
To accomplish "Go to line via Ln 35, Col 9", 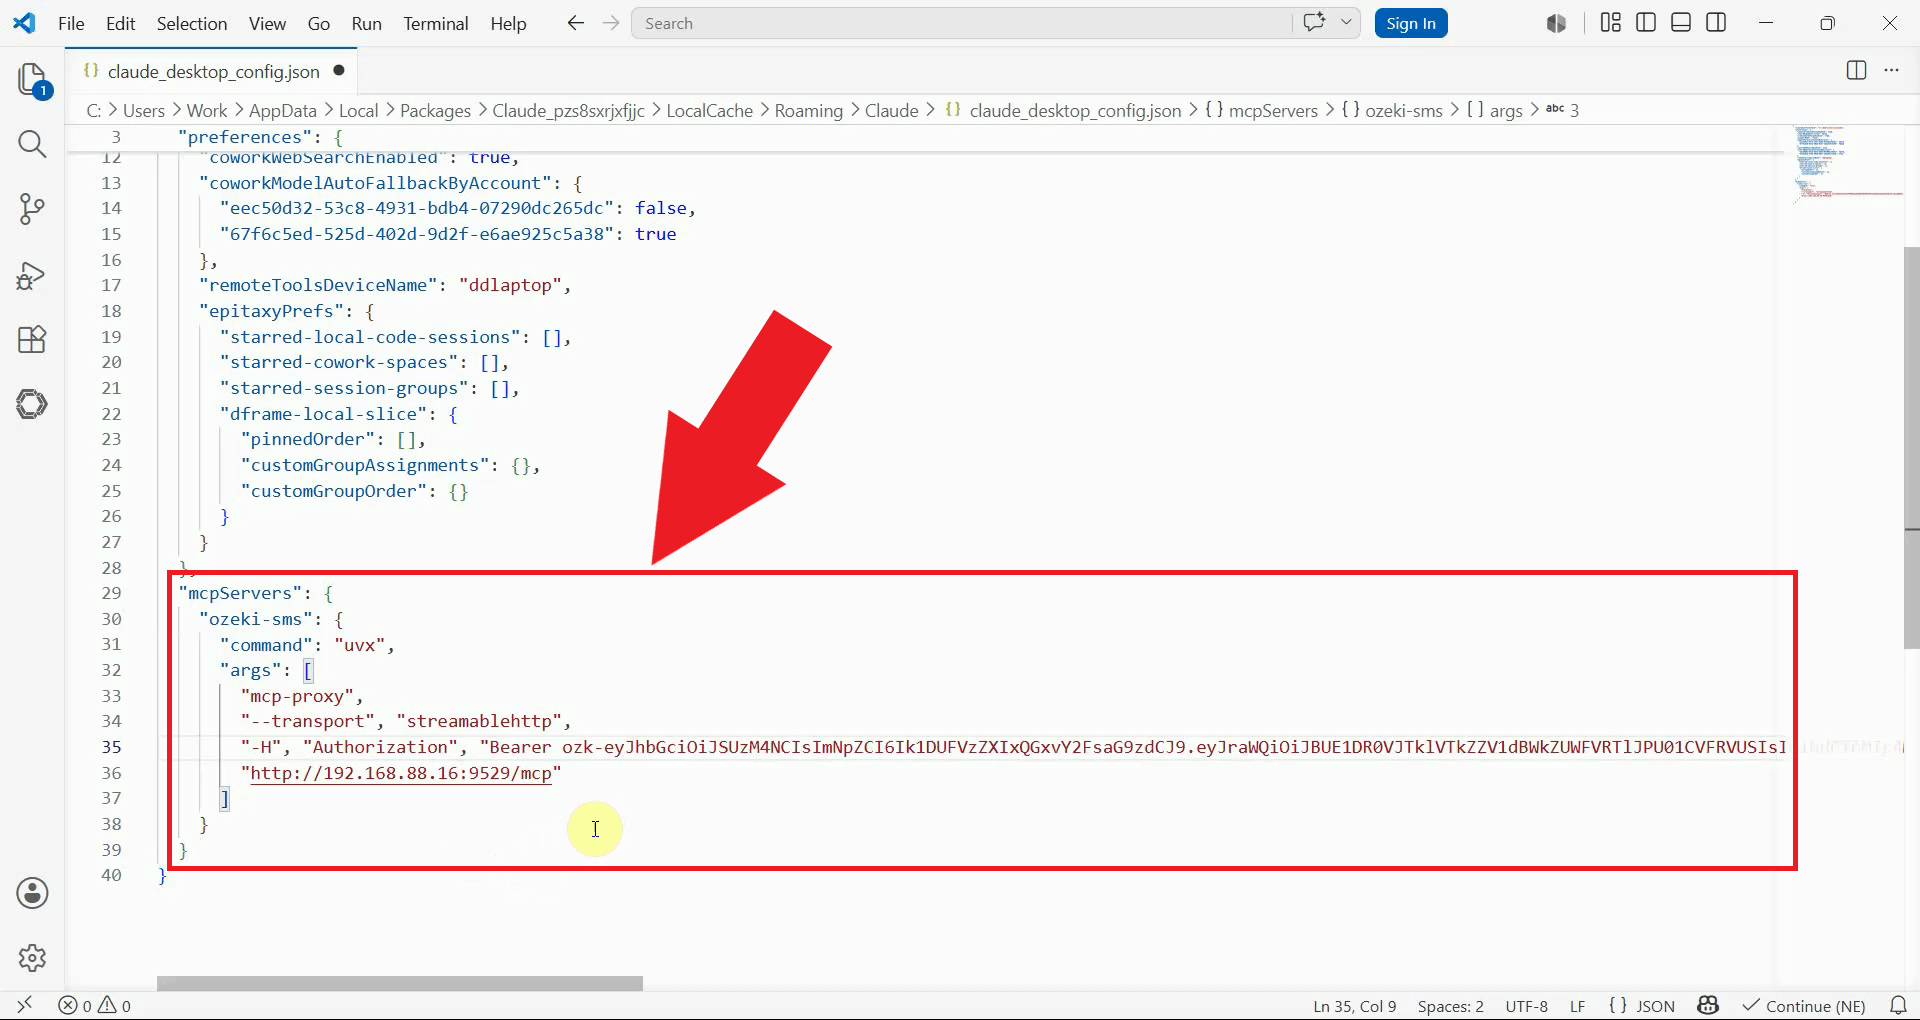I will coord(1354,1006).
